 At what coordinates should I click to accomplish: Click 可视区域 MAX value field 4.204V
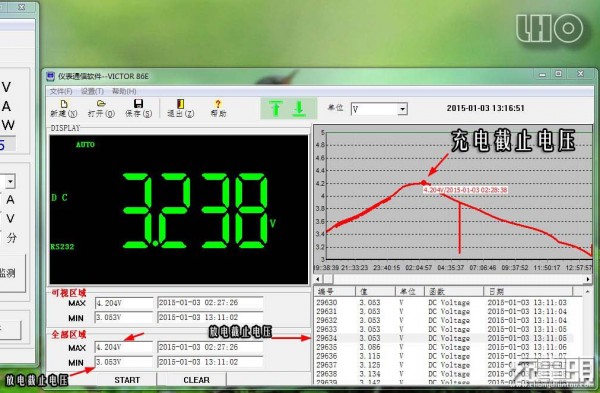pyautogui.click(x=124, y=303)
